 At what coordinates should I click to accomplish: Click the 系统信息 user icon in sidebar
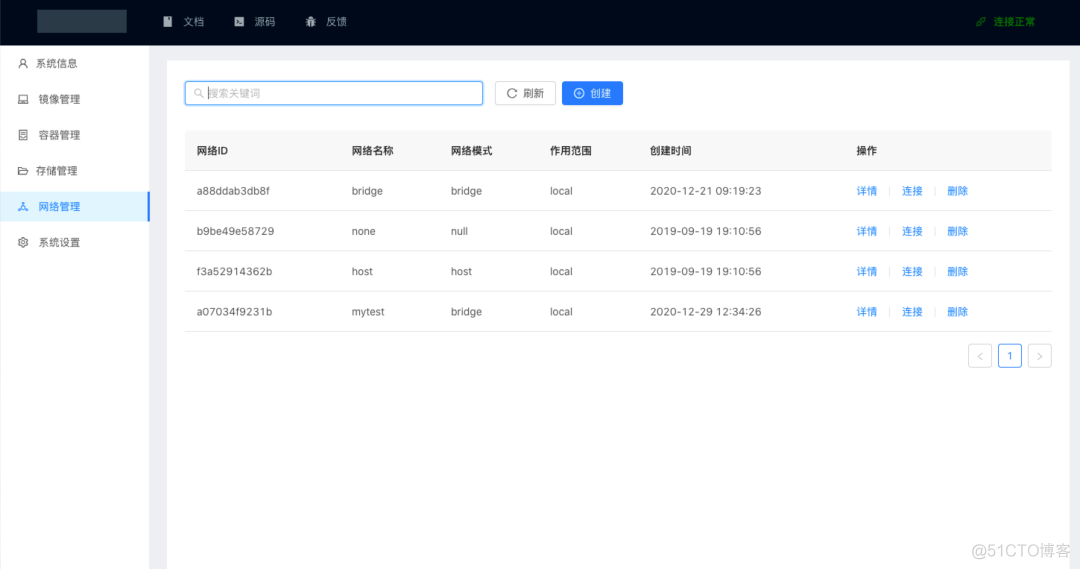click(23, 63)
